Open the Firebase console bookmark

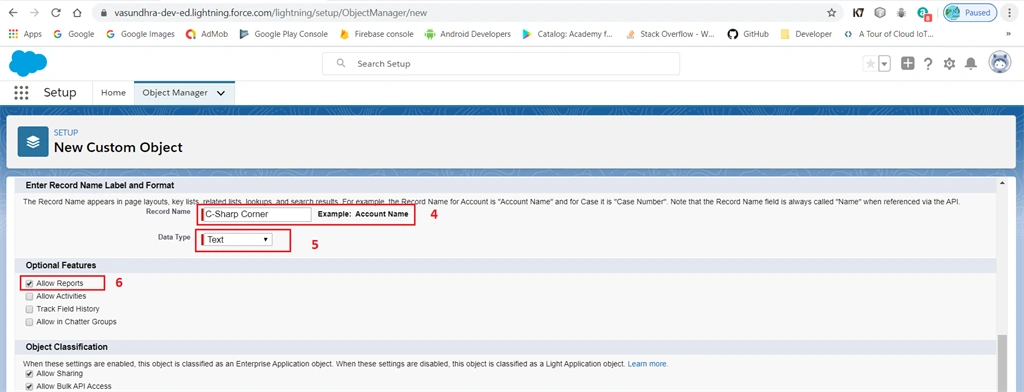(377, 34)
